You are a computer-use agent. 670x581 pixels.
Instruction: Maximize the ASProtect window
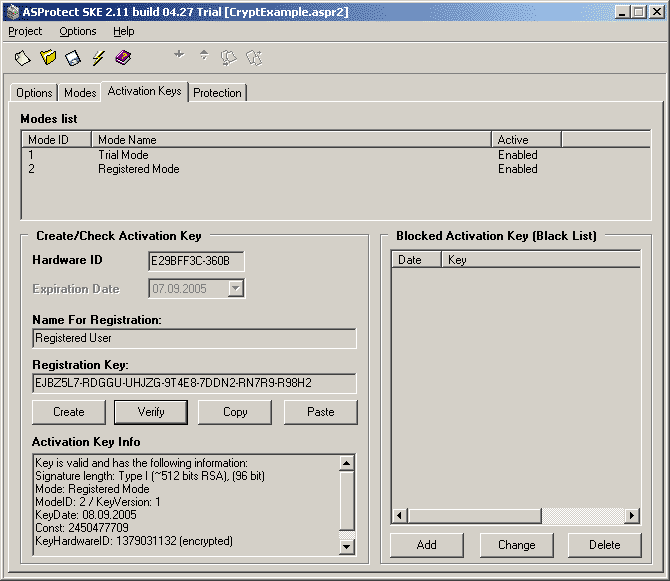(x=639, y=12)
